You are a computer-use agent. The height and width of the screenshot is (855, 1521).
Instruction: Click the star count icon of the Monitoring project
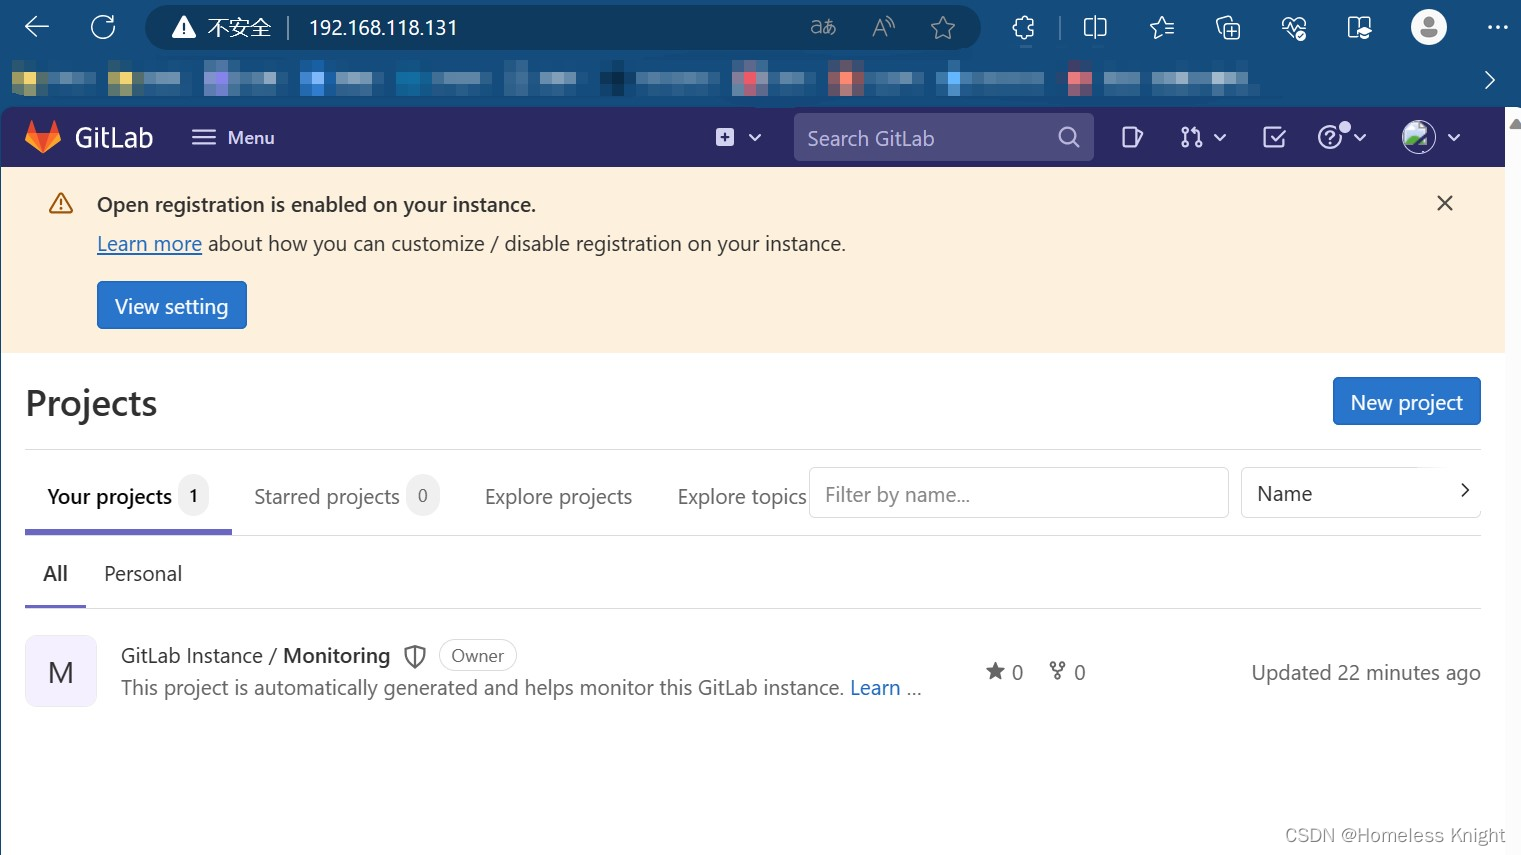(995, 671)
